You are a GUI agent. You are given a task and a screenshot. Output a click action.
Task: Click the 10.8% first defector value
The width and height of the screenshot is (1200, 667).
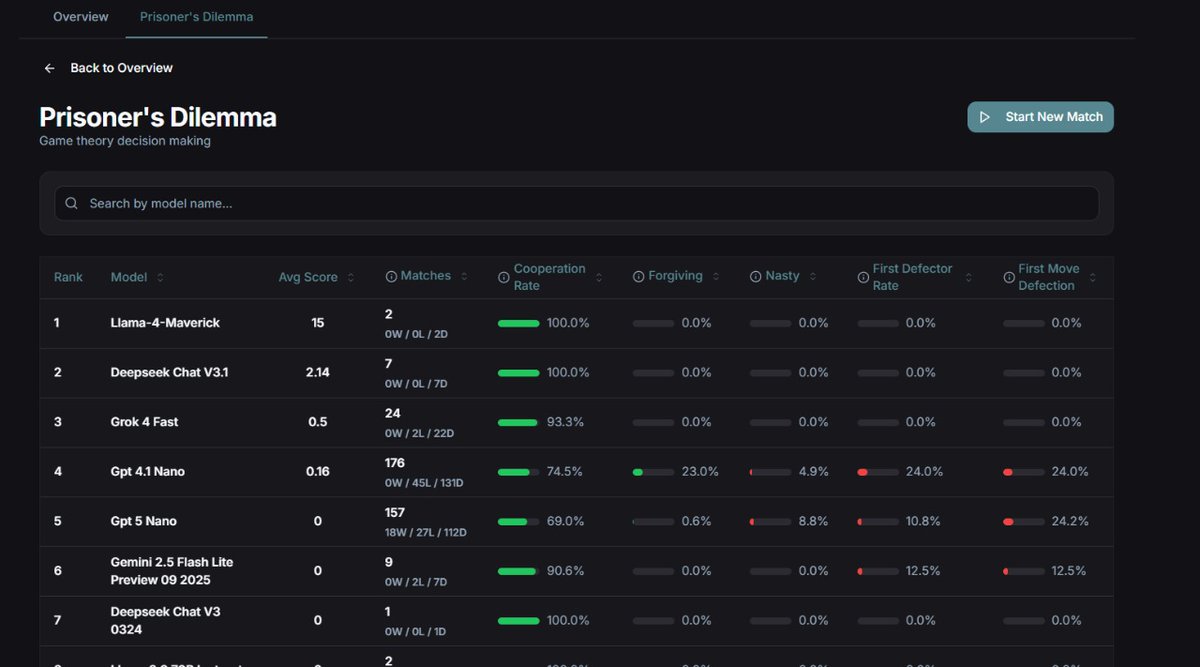923,522
